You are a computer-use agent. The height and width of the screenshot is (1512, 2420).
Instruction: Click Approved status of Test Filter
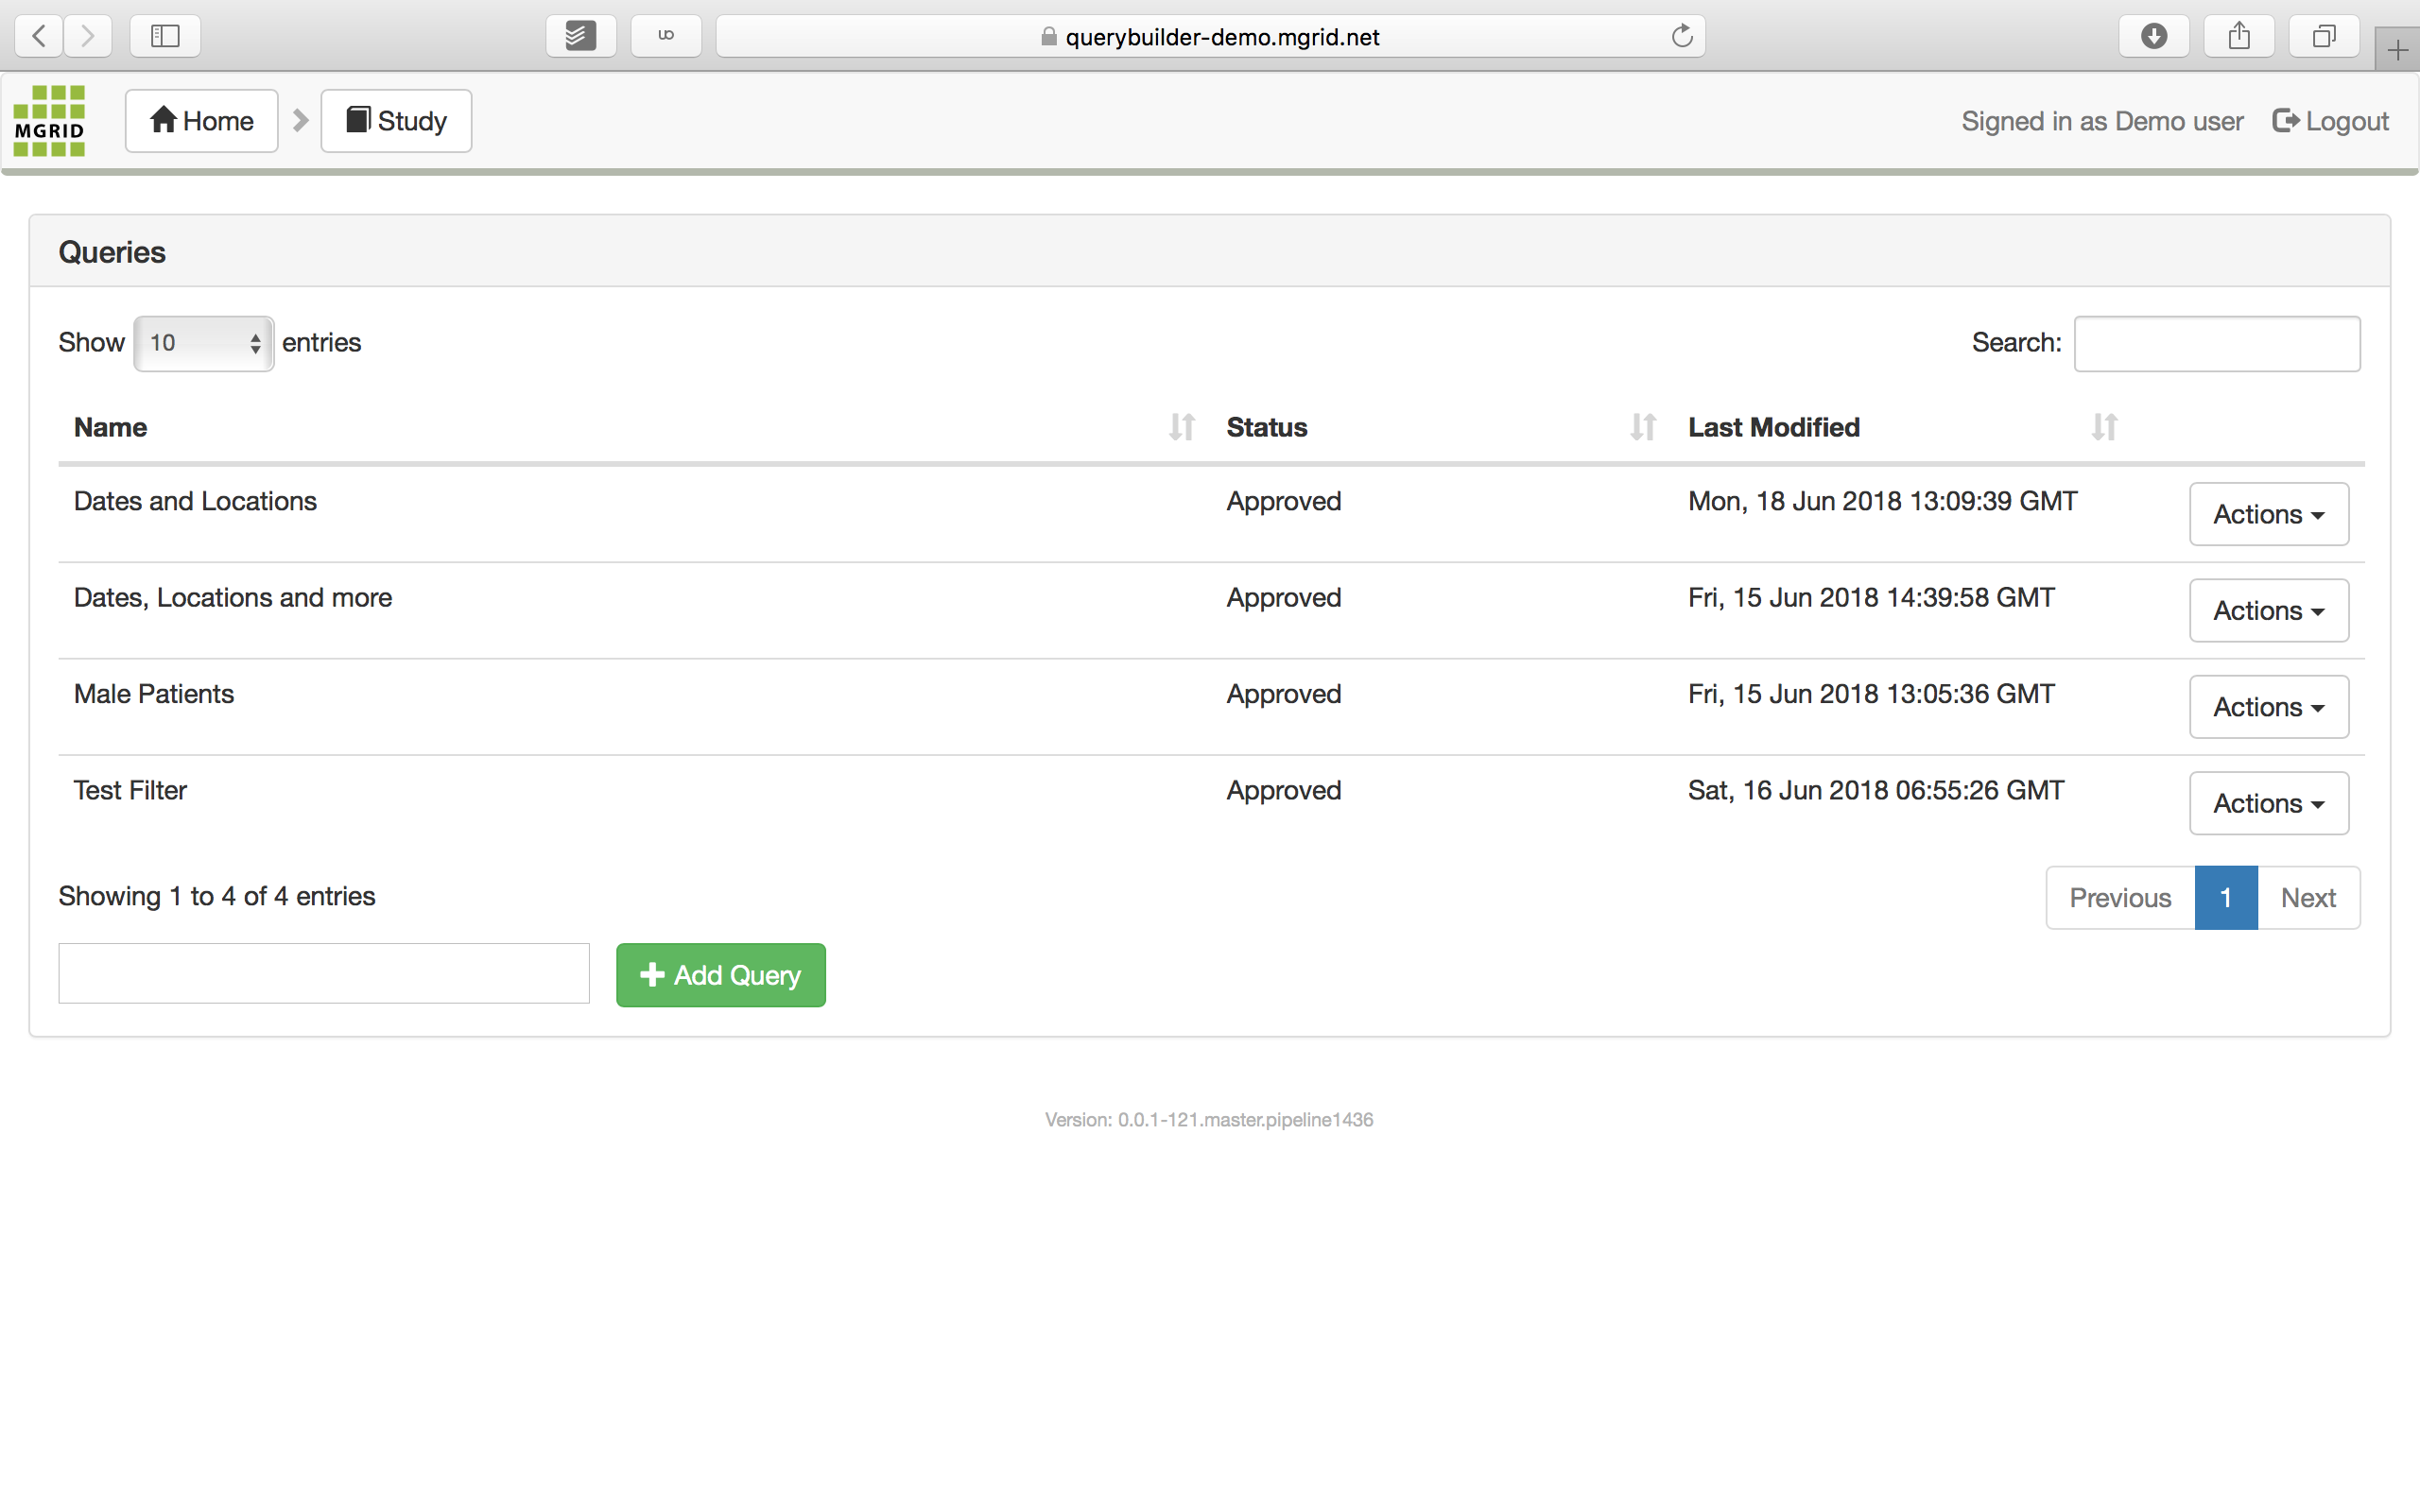pyautogui.click(x=1284, y=791)
